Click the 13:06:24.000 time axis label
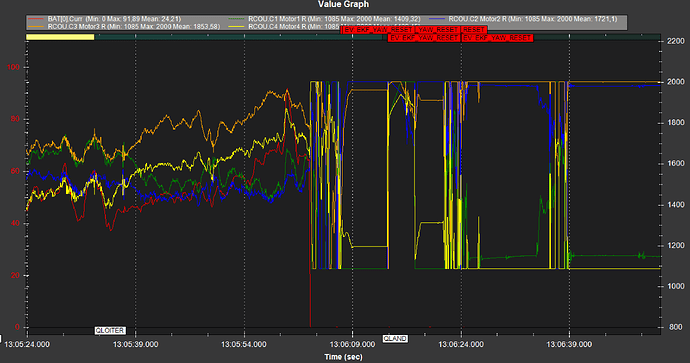This screenshot has height=363, width=690. point(461,344)
